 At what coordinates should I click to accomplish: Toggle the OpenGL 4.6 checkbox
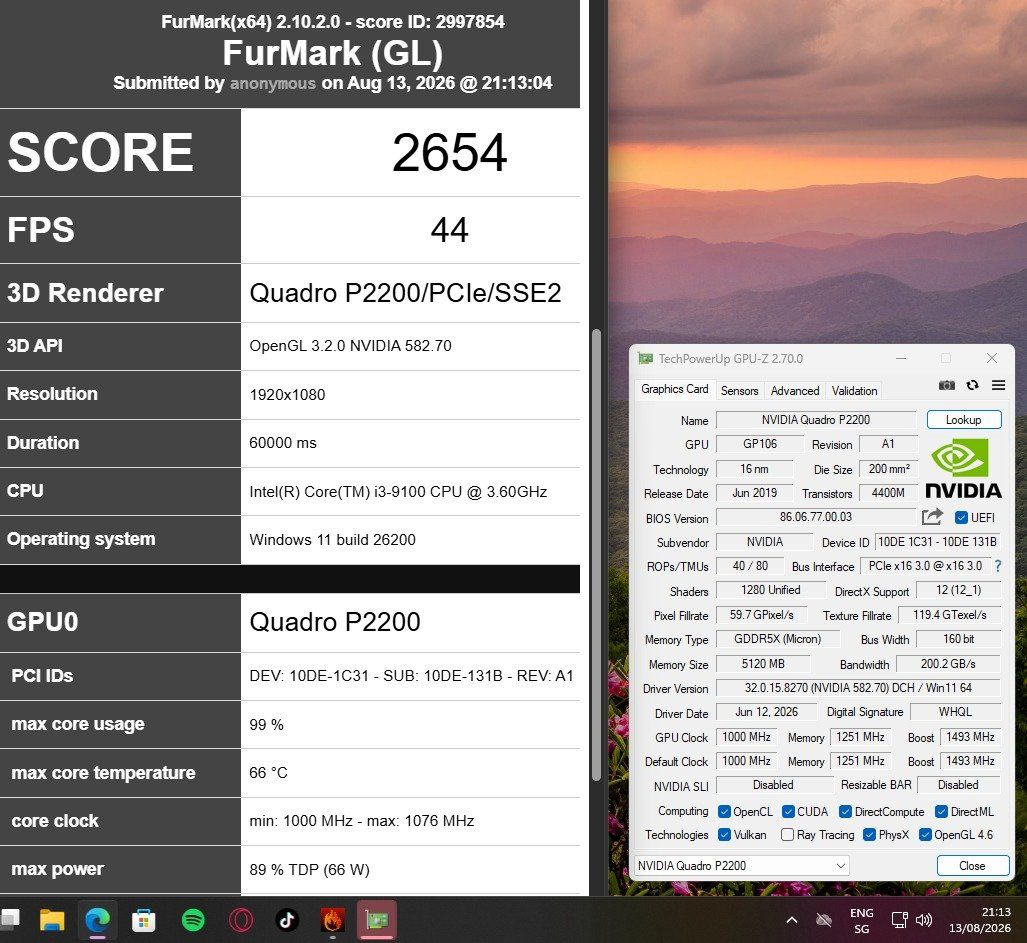tap(925, 834)
